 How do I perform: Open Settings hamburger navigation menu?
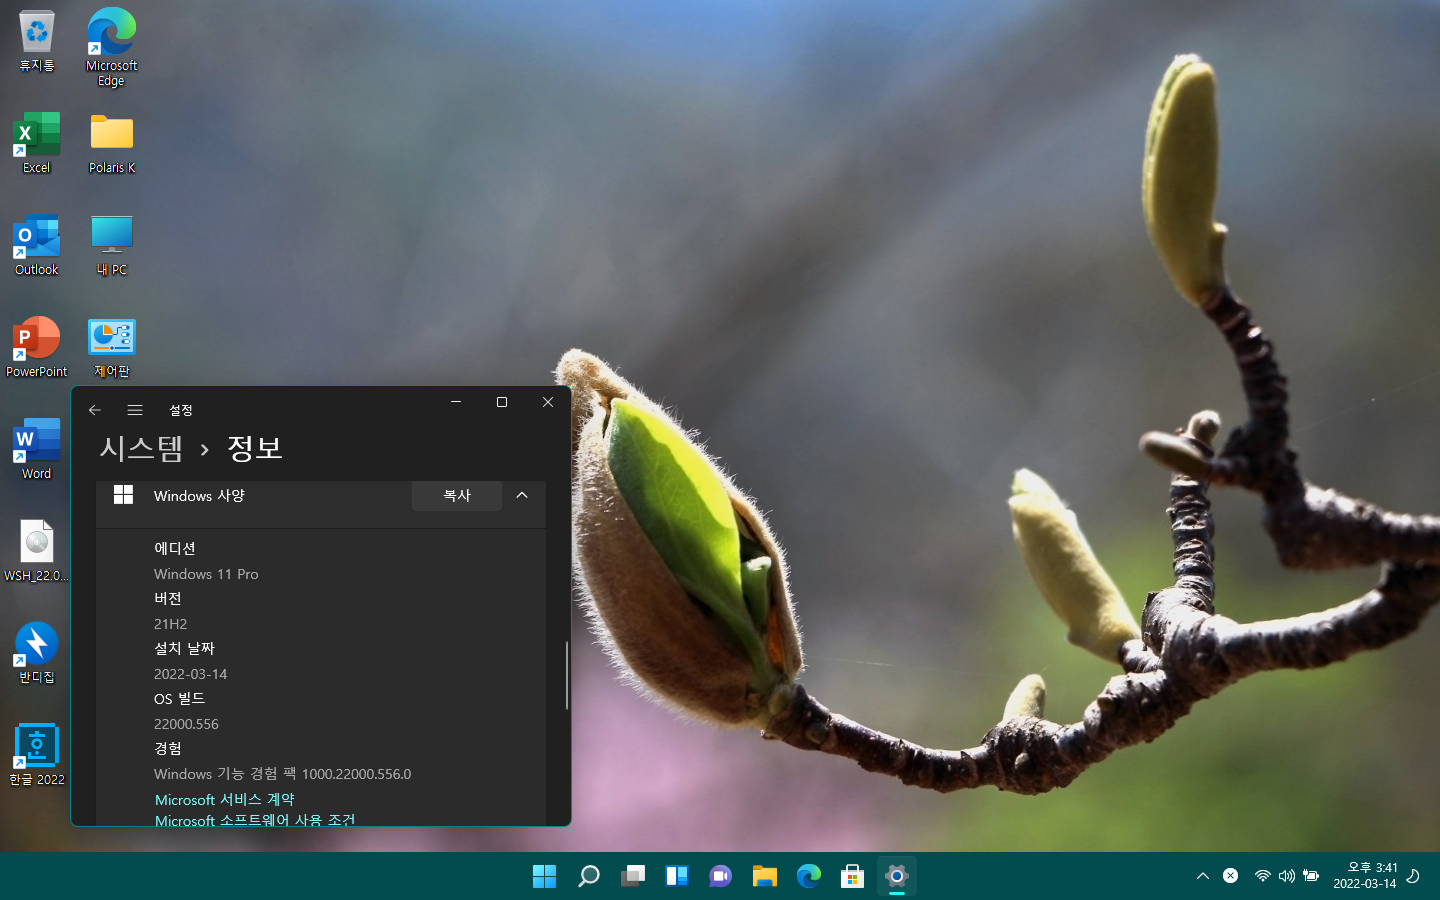(135, 410)
